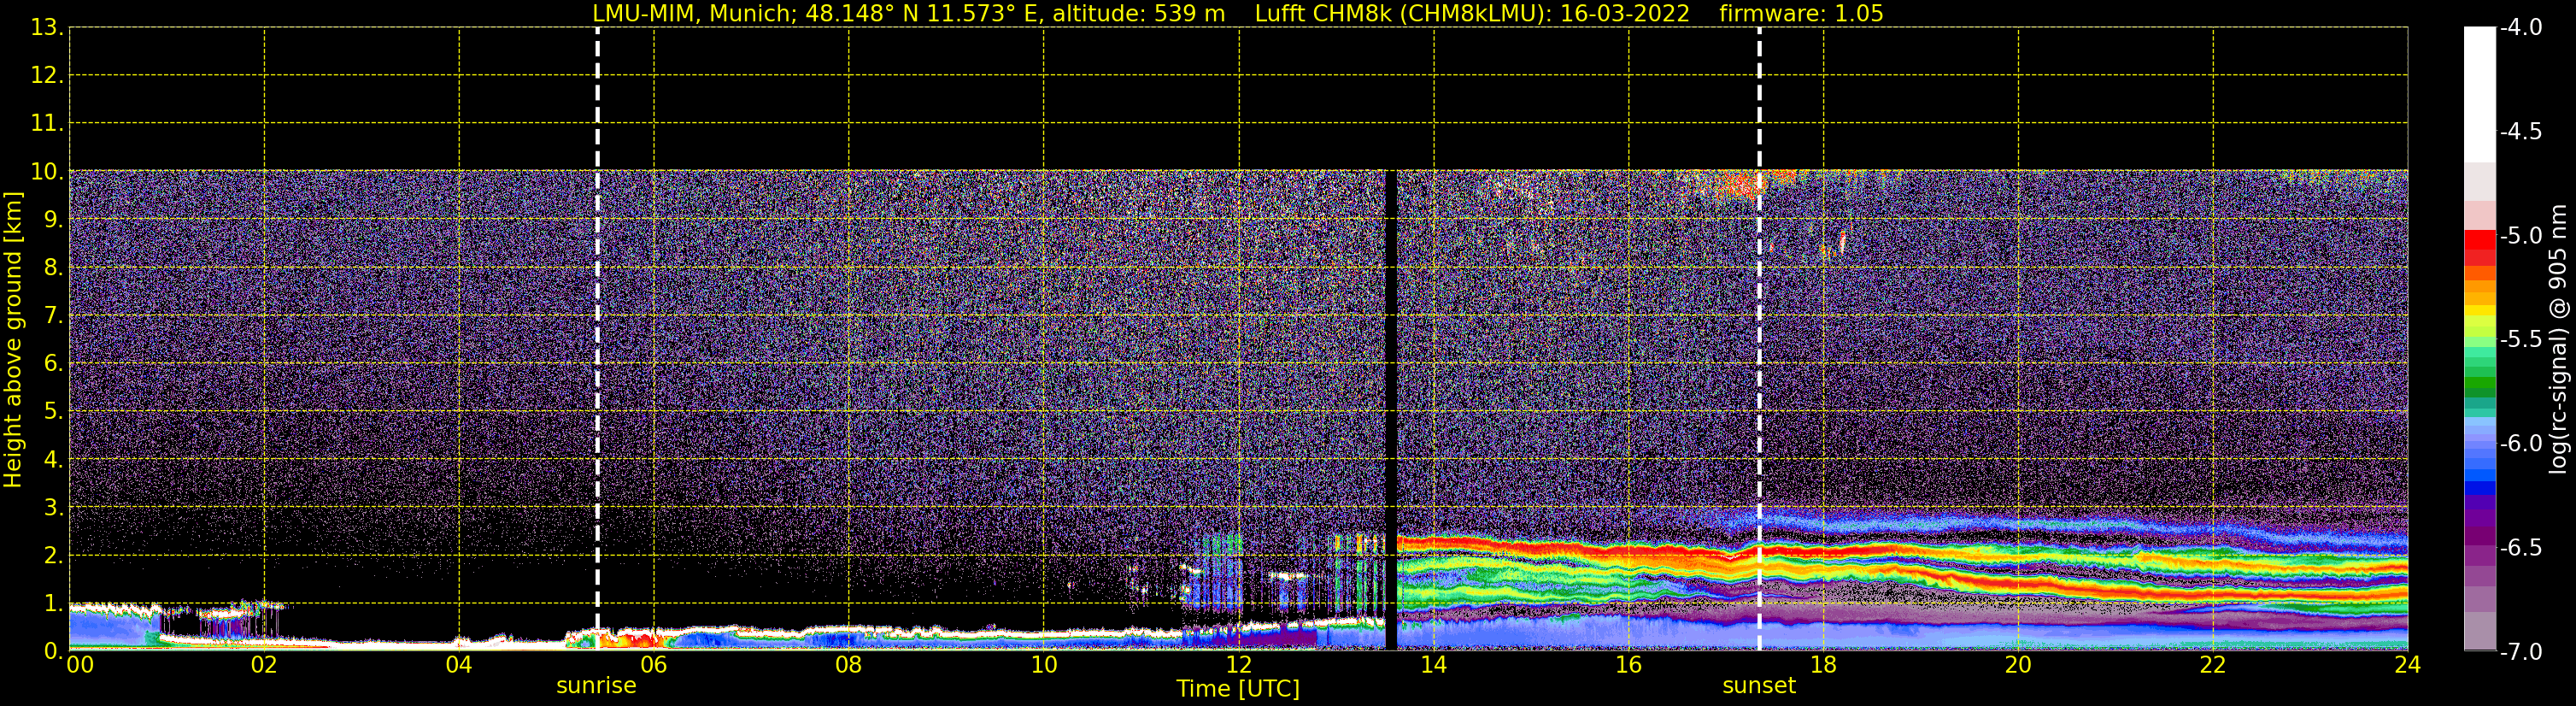
Task: Click the colorbar tick label '-6.0'
Action: [x=2521, y=444]
